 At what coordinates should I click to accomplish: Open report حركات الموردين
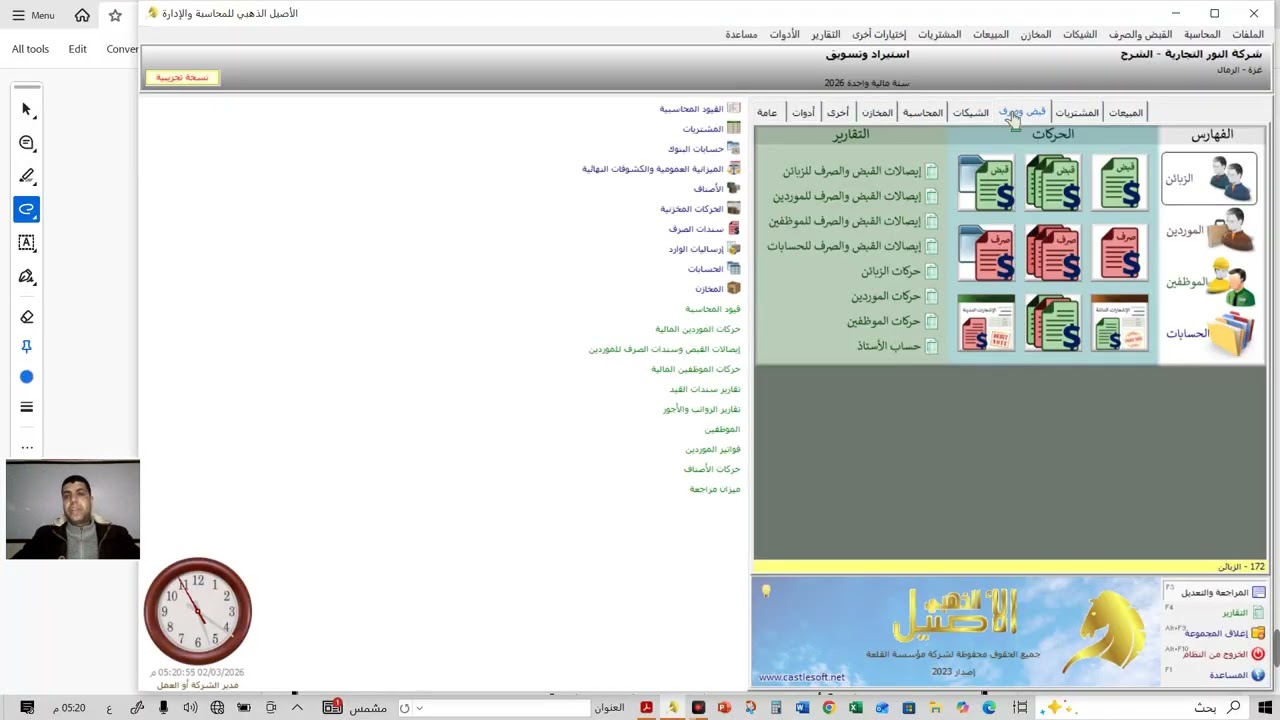(x=894, y=296)
